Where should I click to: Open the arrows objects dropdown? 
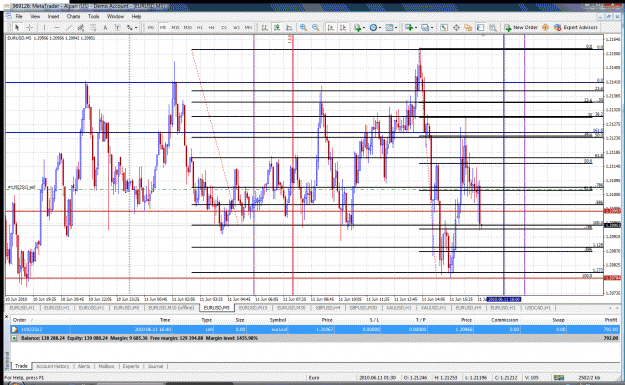coord(132,28)
